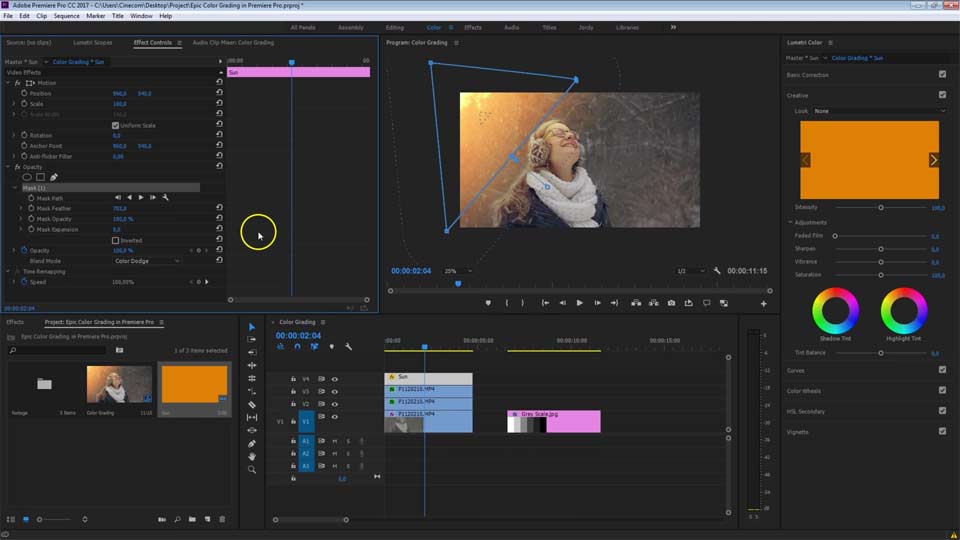Screen dimensions: 960x540
Task: Select the Zoom tool magnifier
Action: click(x=252, y=470)
